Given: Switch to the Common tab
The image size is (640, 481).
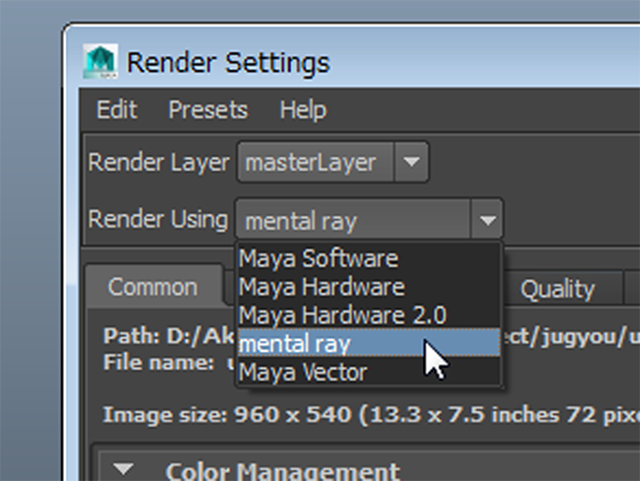Looking at the screenshot, I should coord(153,287).
